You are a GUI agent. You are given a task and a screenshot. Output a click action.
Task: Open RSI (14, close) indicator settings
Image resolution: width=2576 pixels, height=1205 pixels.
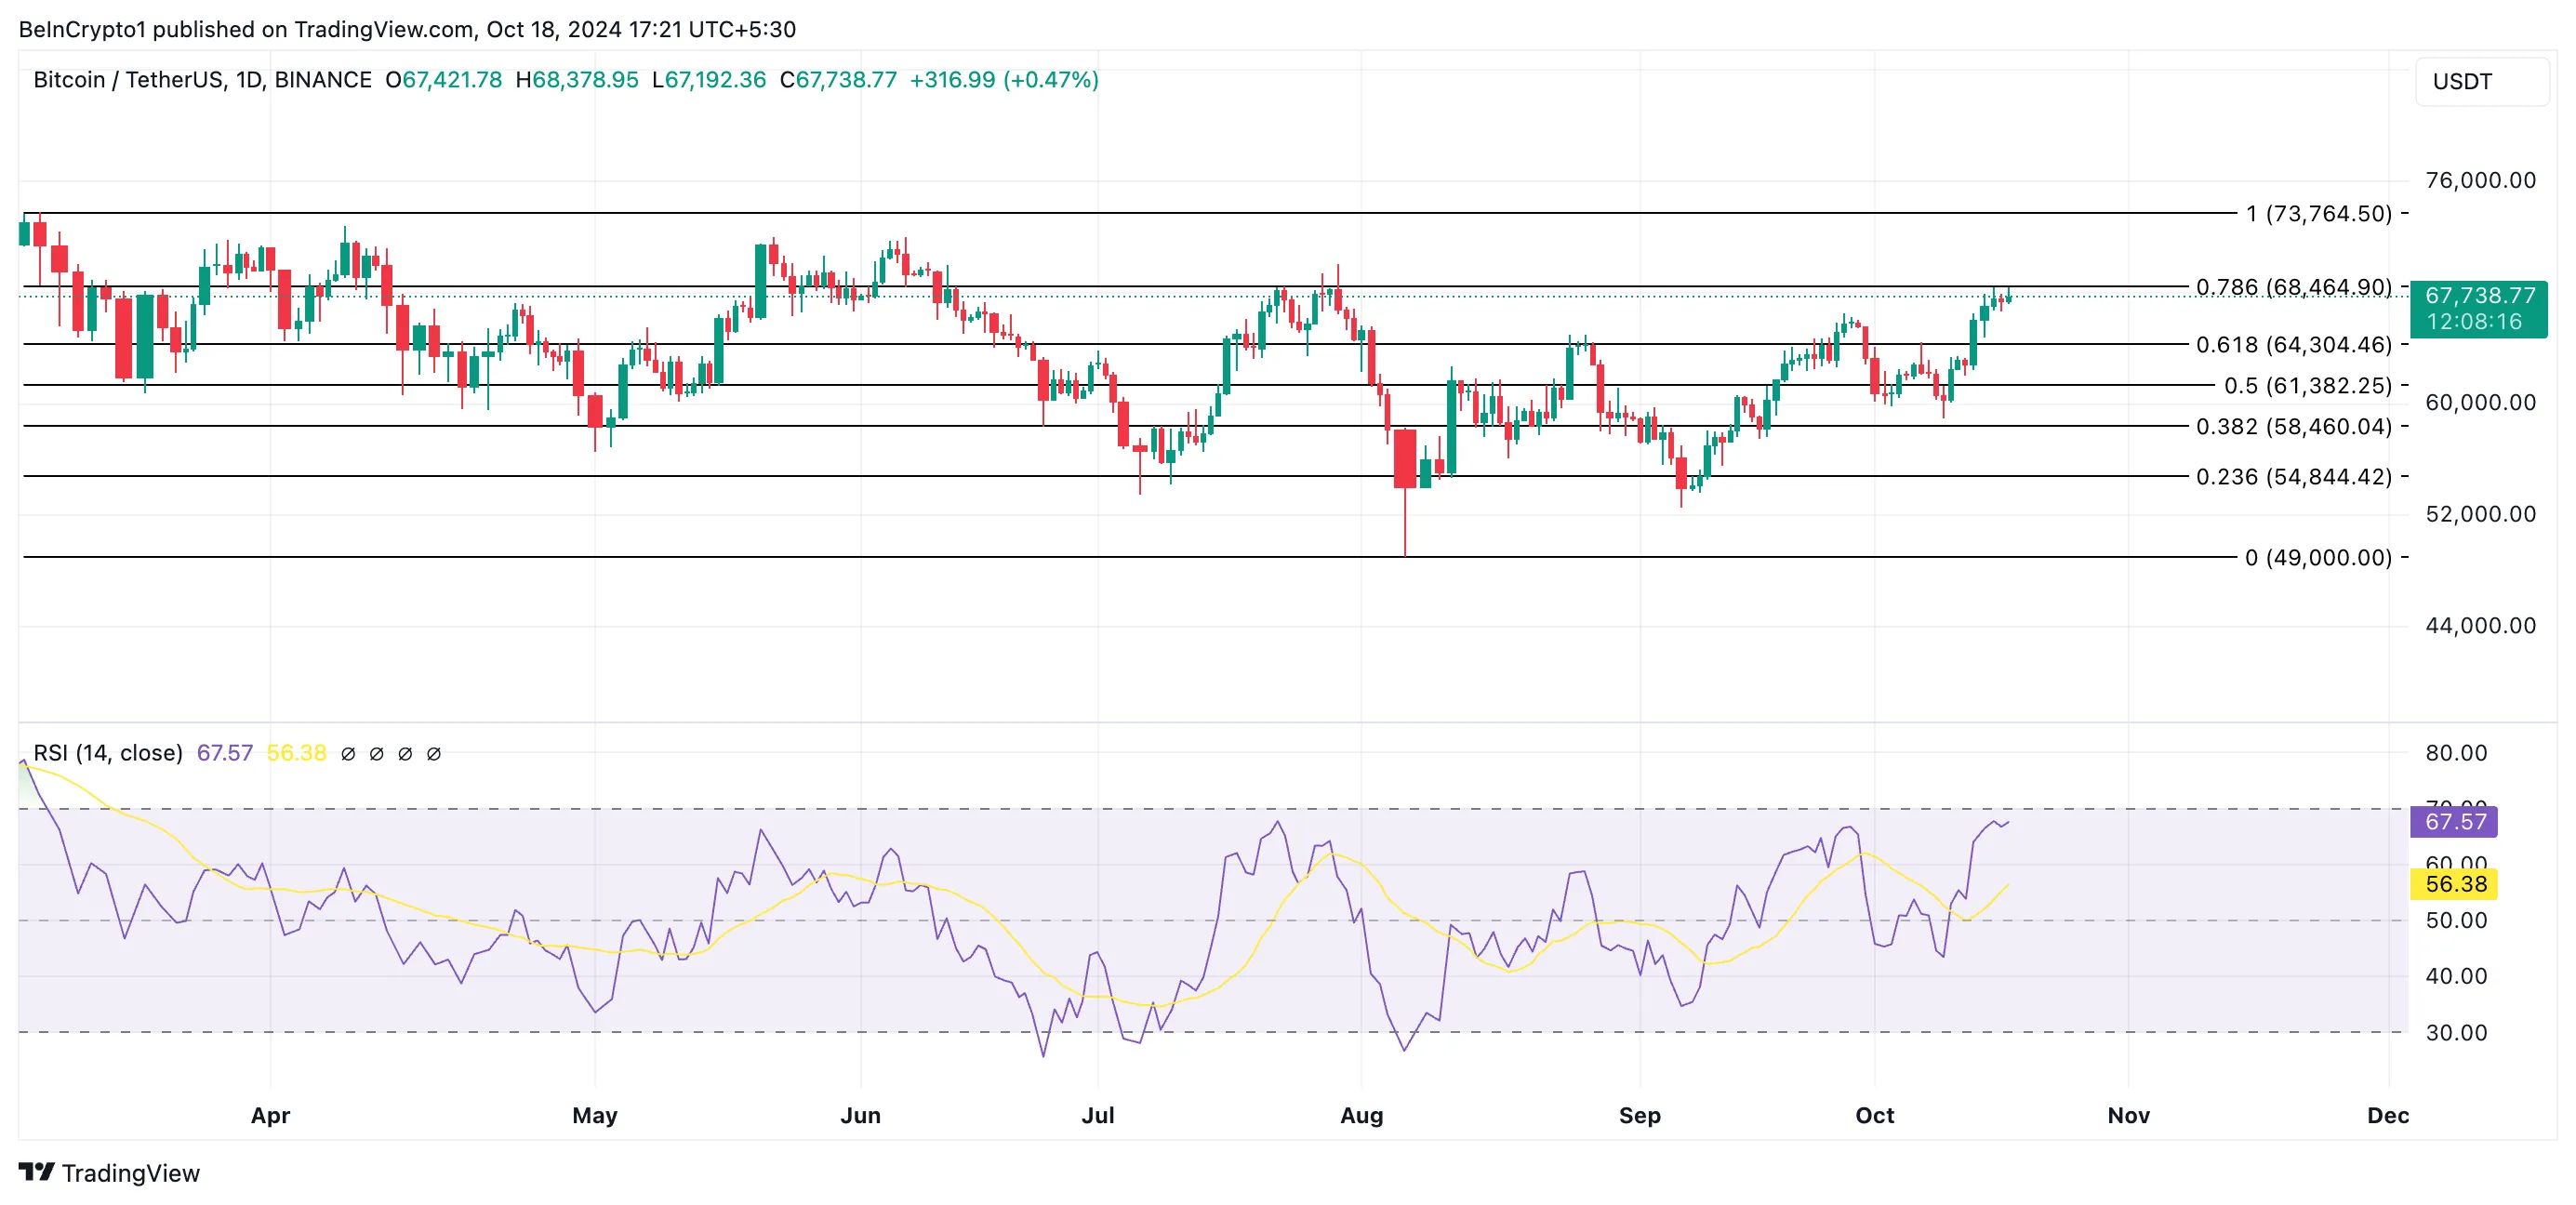[108, 753]
